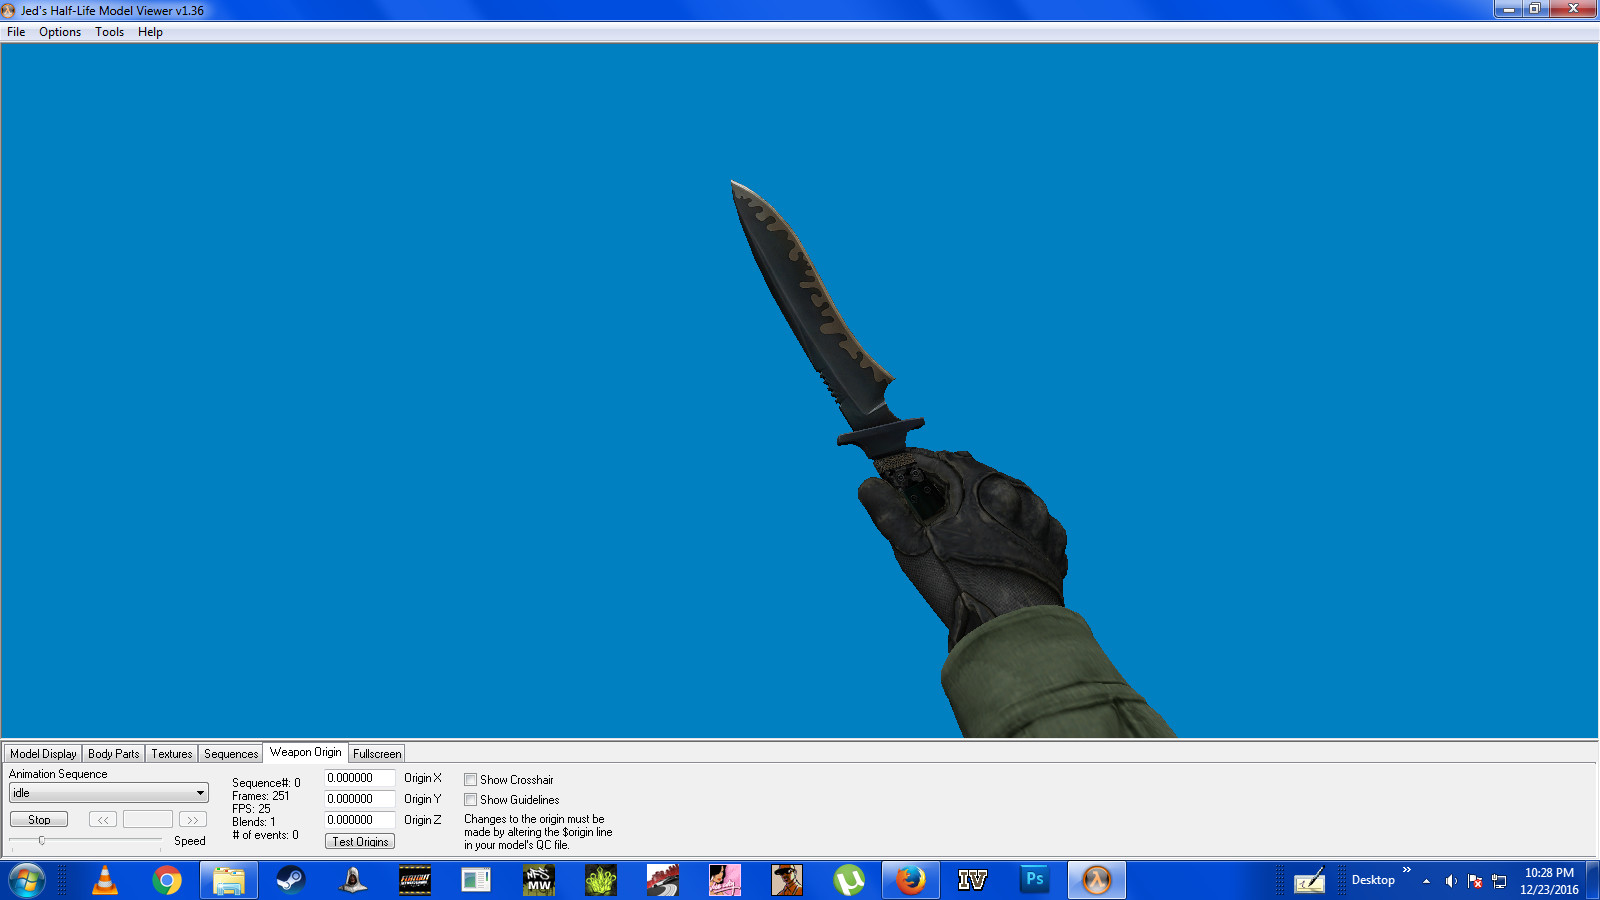The height and width of the screenshot is (900, 1600).
Task: Click the Test Origins button
Action: coord(359,841)
